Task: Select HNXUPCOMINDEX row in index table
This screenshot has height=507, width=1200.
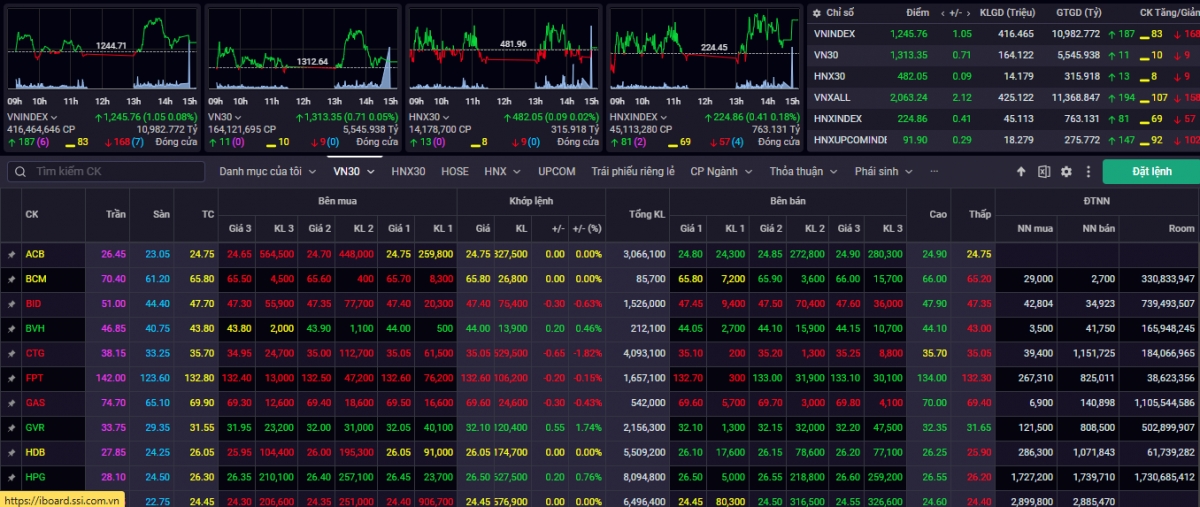Action: (1003, 139)
